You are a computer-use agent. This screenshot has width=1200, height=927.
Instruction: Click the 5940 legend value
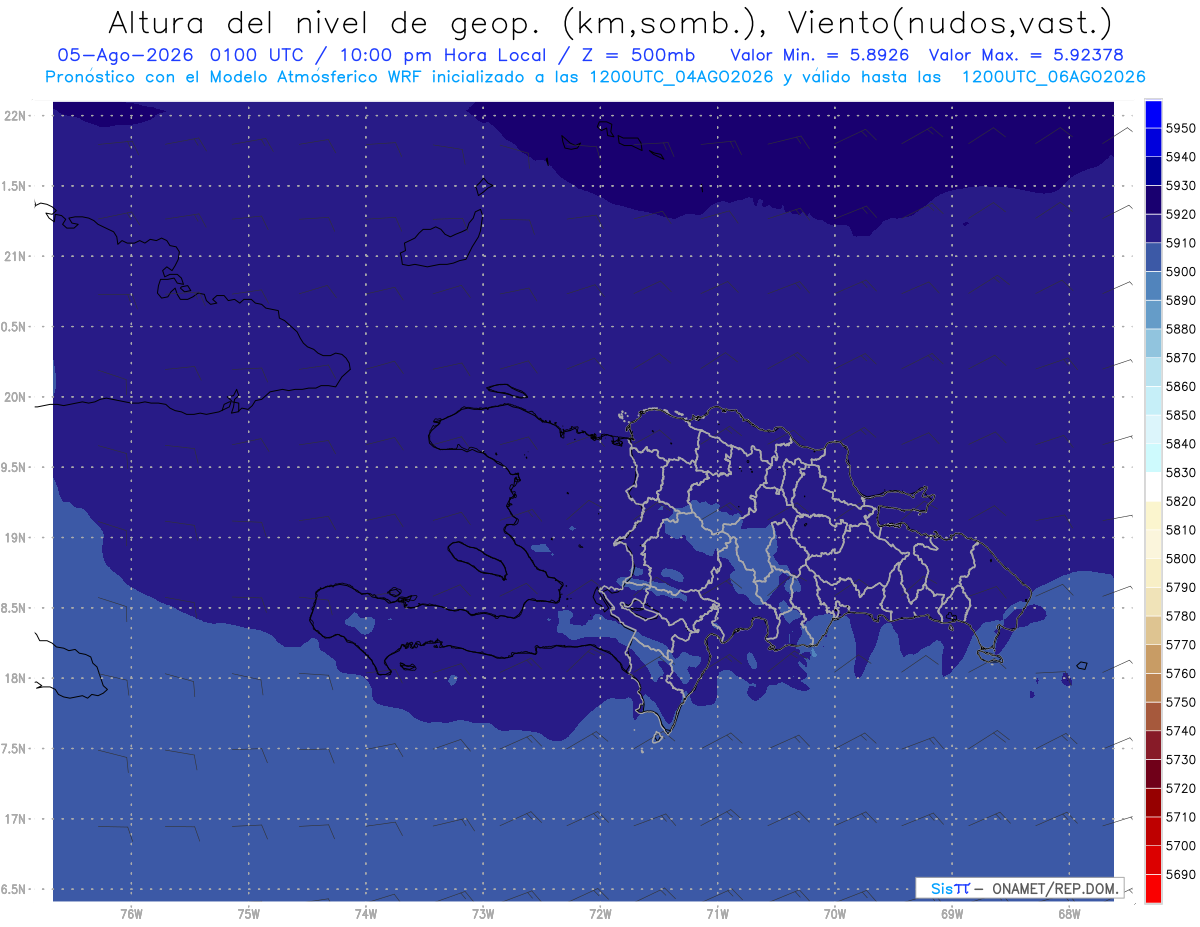click(x=1180, y=157)
